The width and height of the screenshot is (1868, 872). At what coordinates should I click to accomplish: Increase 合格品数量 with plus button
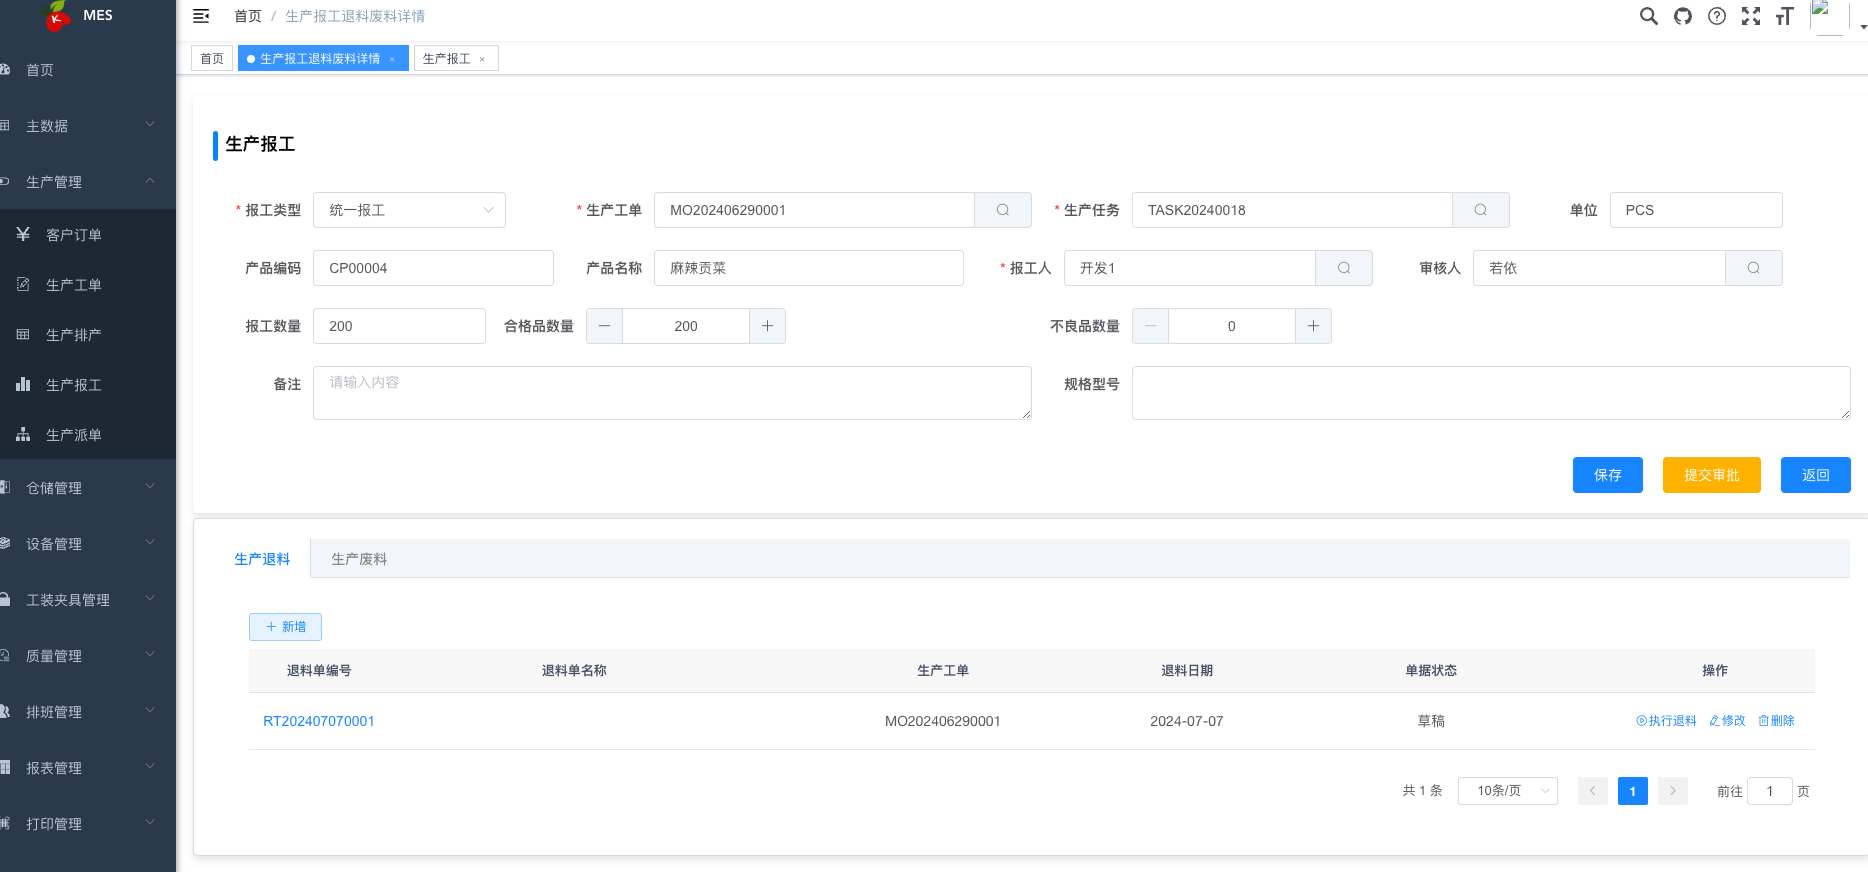point(767,326)
